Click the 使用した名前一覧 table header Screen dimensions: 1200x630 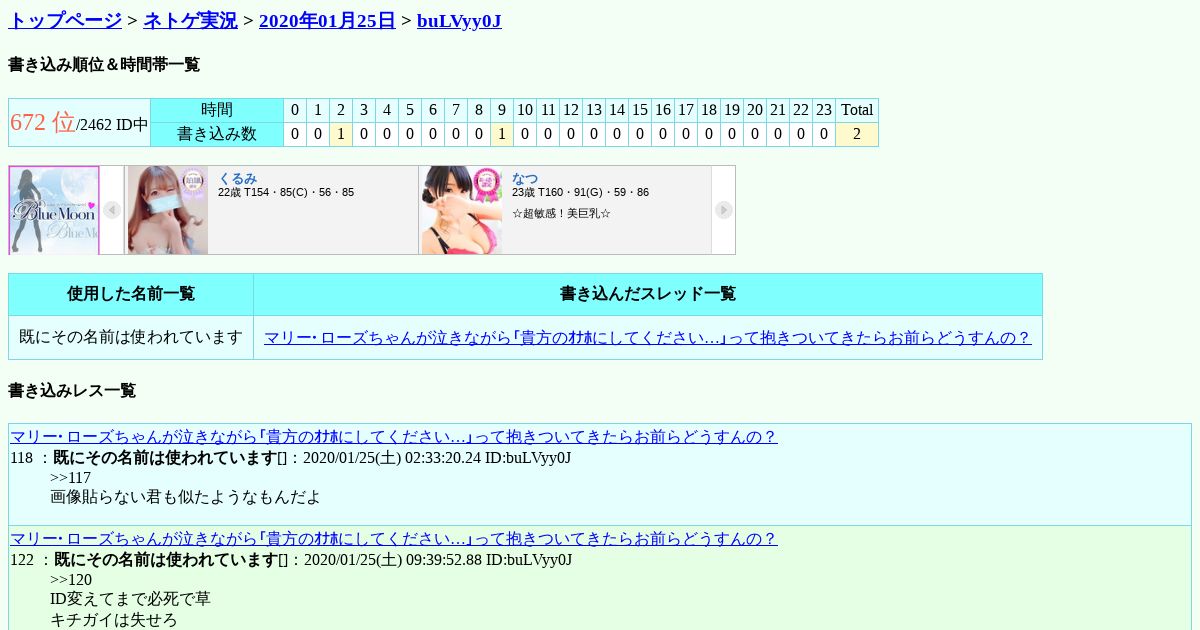131,294
